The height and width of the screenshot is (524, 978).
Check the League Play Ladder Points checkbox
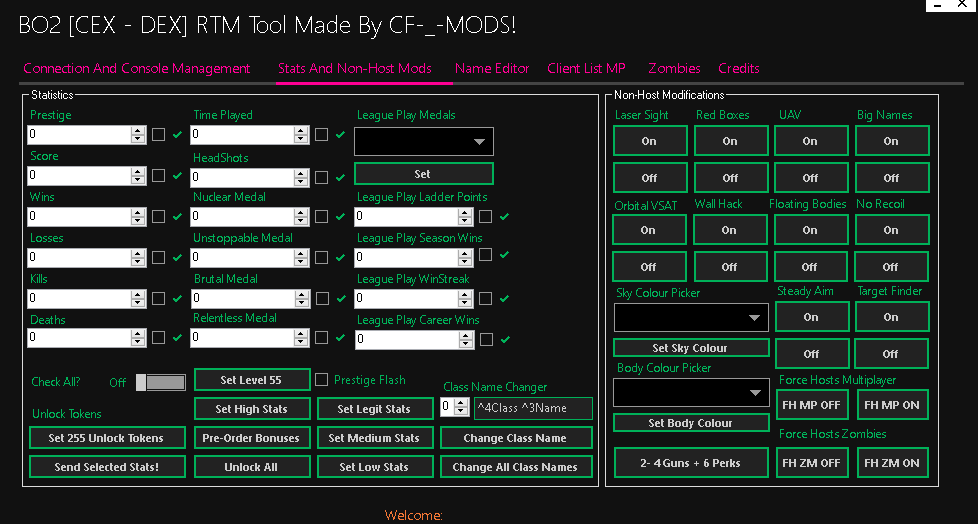click(x=485, y=216)
